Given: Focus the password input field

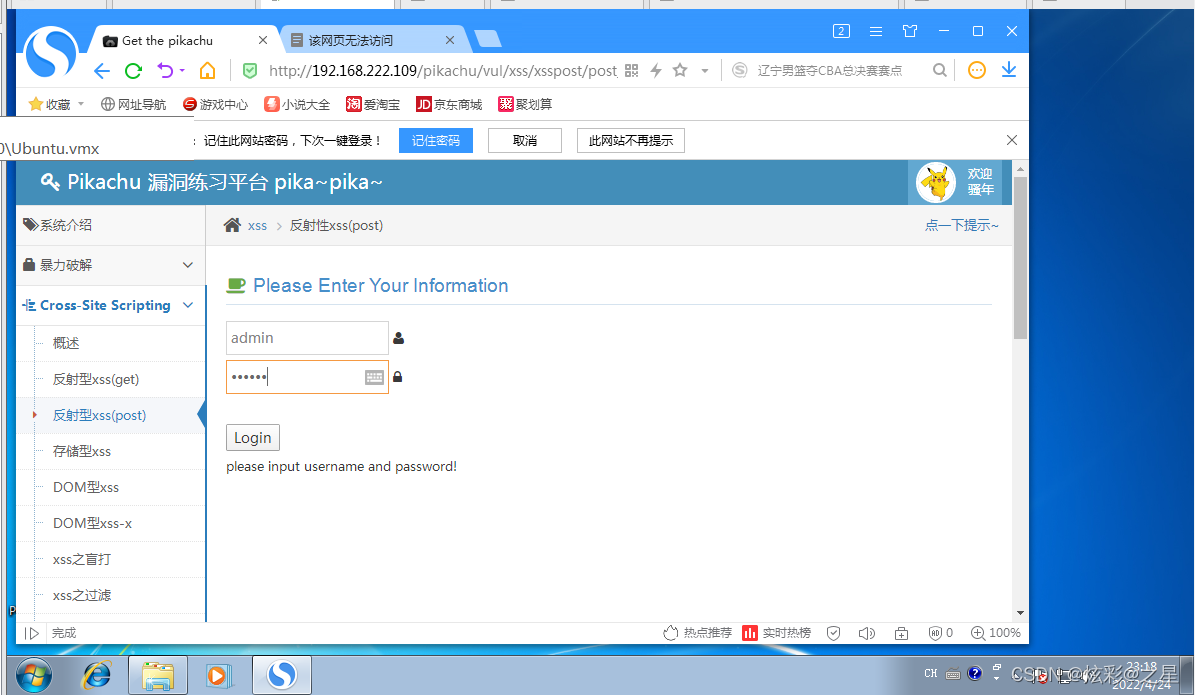Looking at the screenshot, I should pyautogui.click(x=307, y=377).
